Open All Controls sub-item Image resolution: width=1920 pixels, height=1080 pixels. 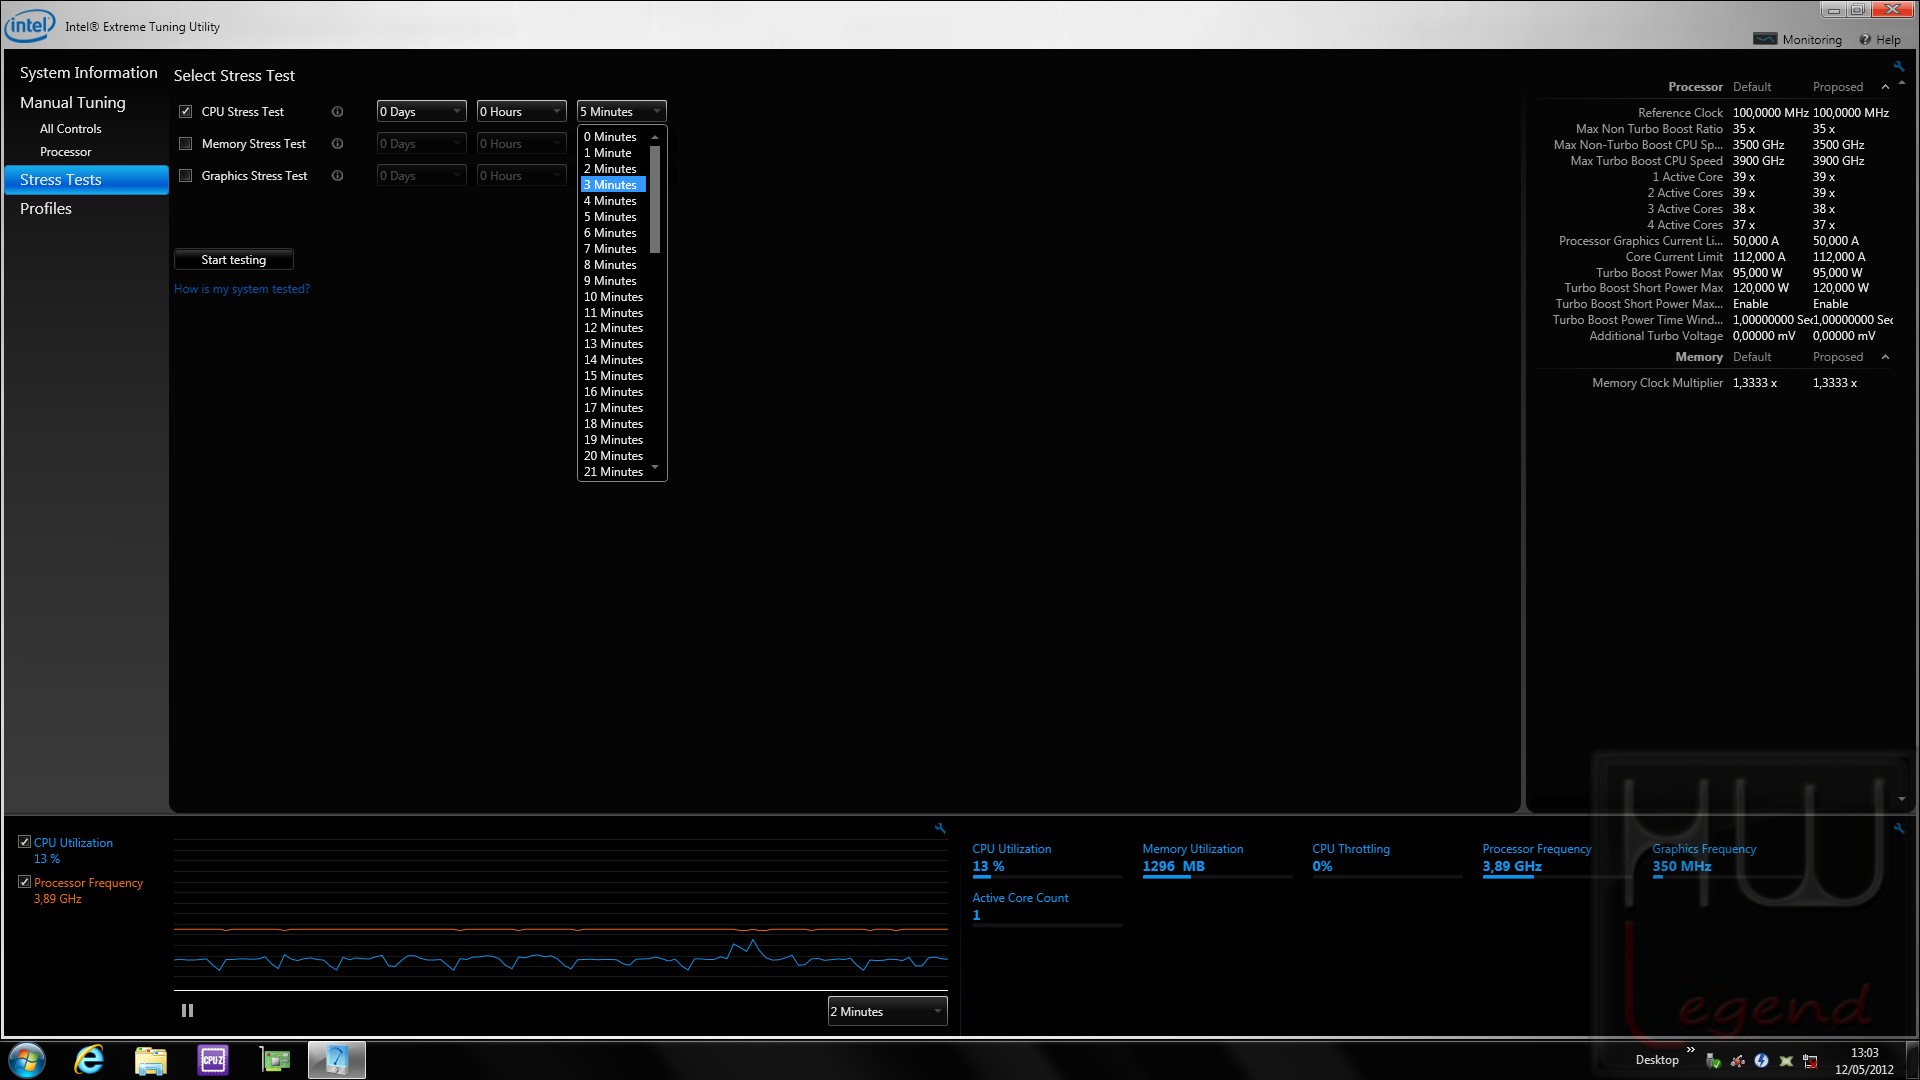click(x=70, y=129)
